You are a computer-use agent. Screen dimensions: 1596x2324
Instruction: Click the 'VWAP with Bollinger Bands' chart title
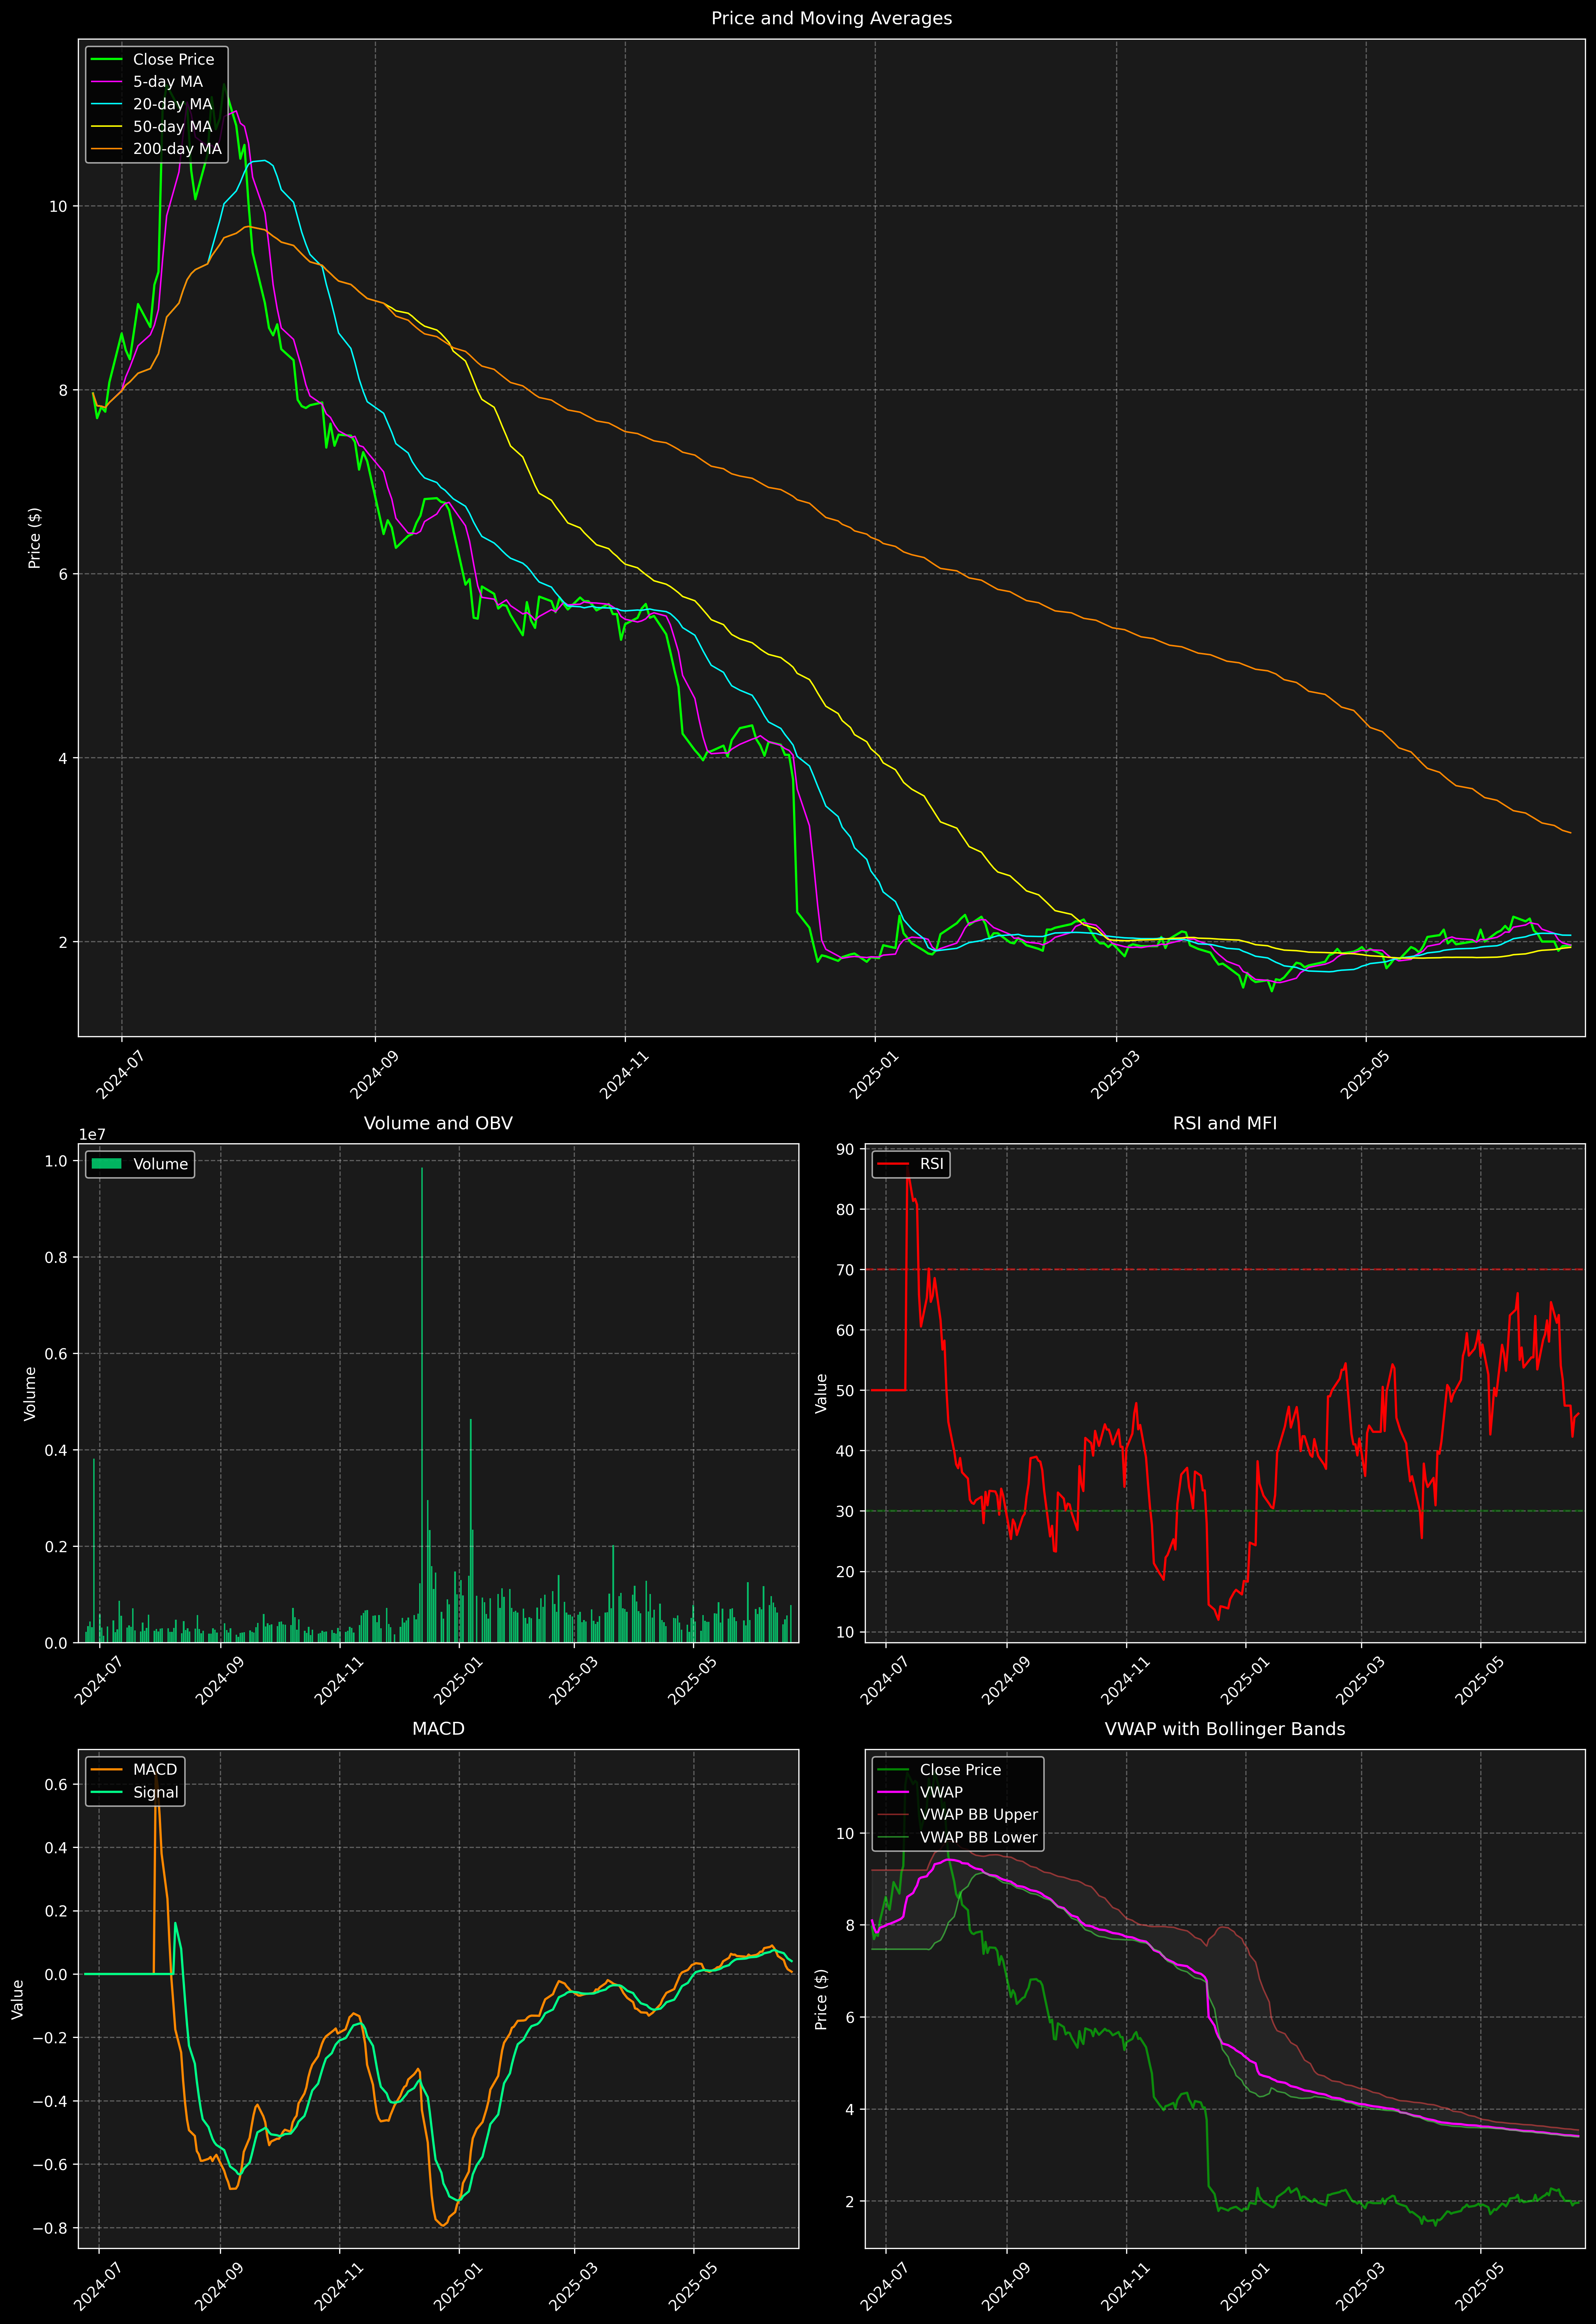coord(1225,1729)
